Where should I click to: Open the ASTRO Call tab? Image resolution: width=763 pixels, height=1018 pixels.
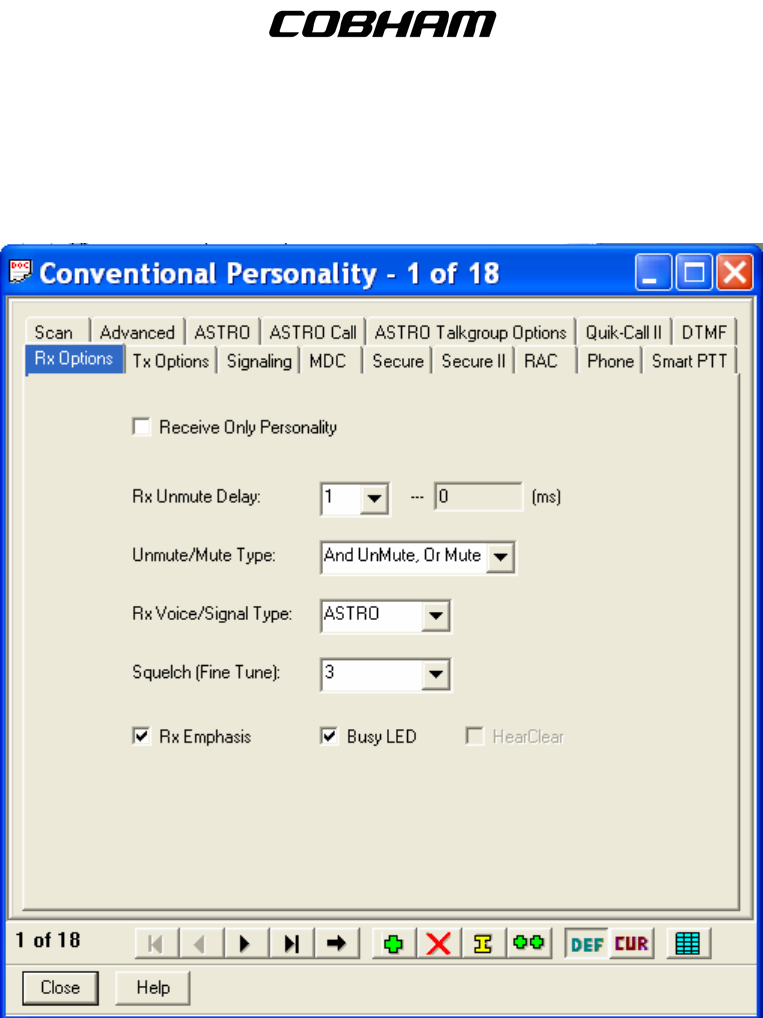click(313, 332)
